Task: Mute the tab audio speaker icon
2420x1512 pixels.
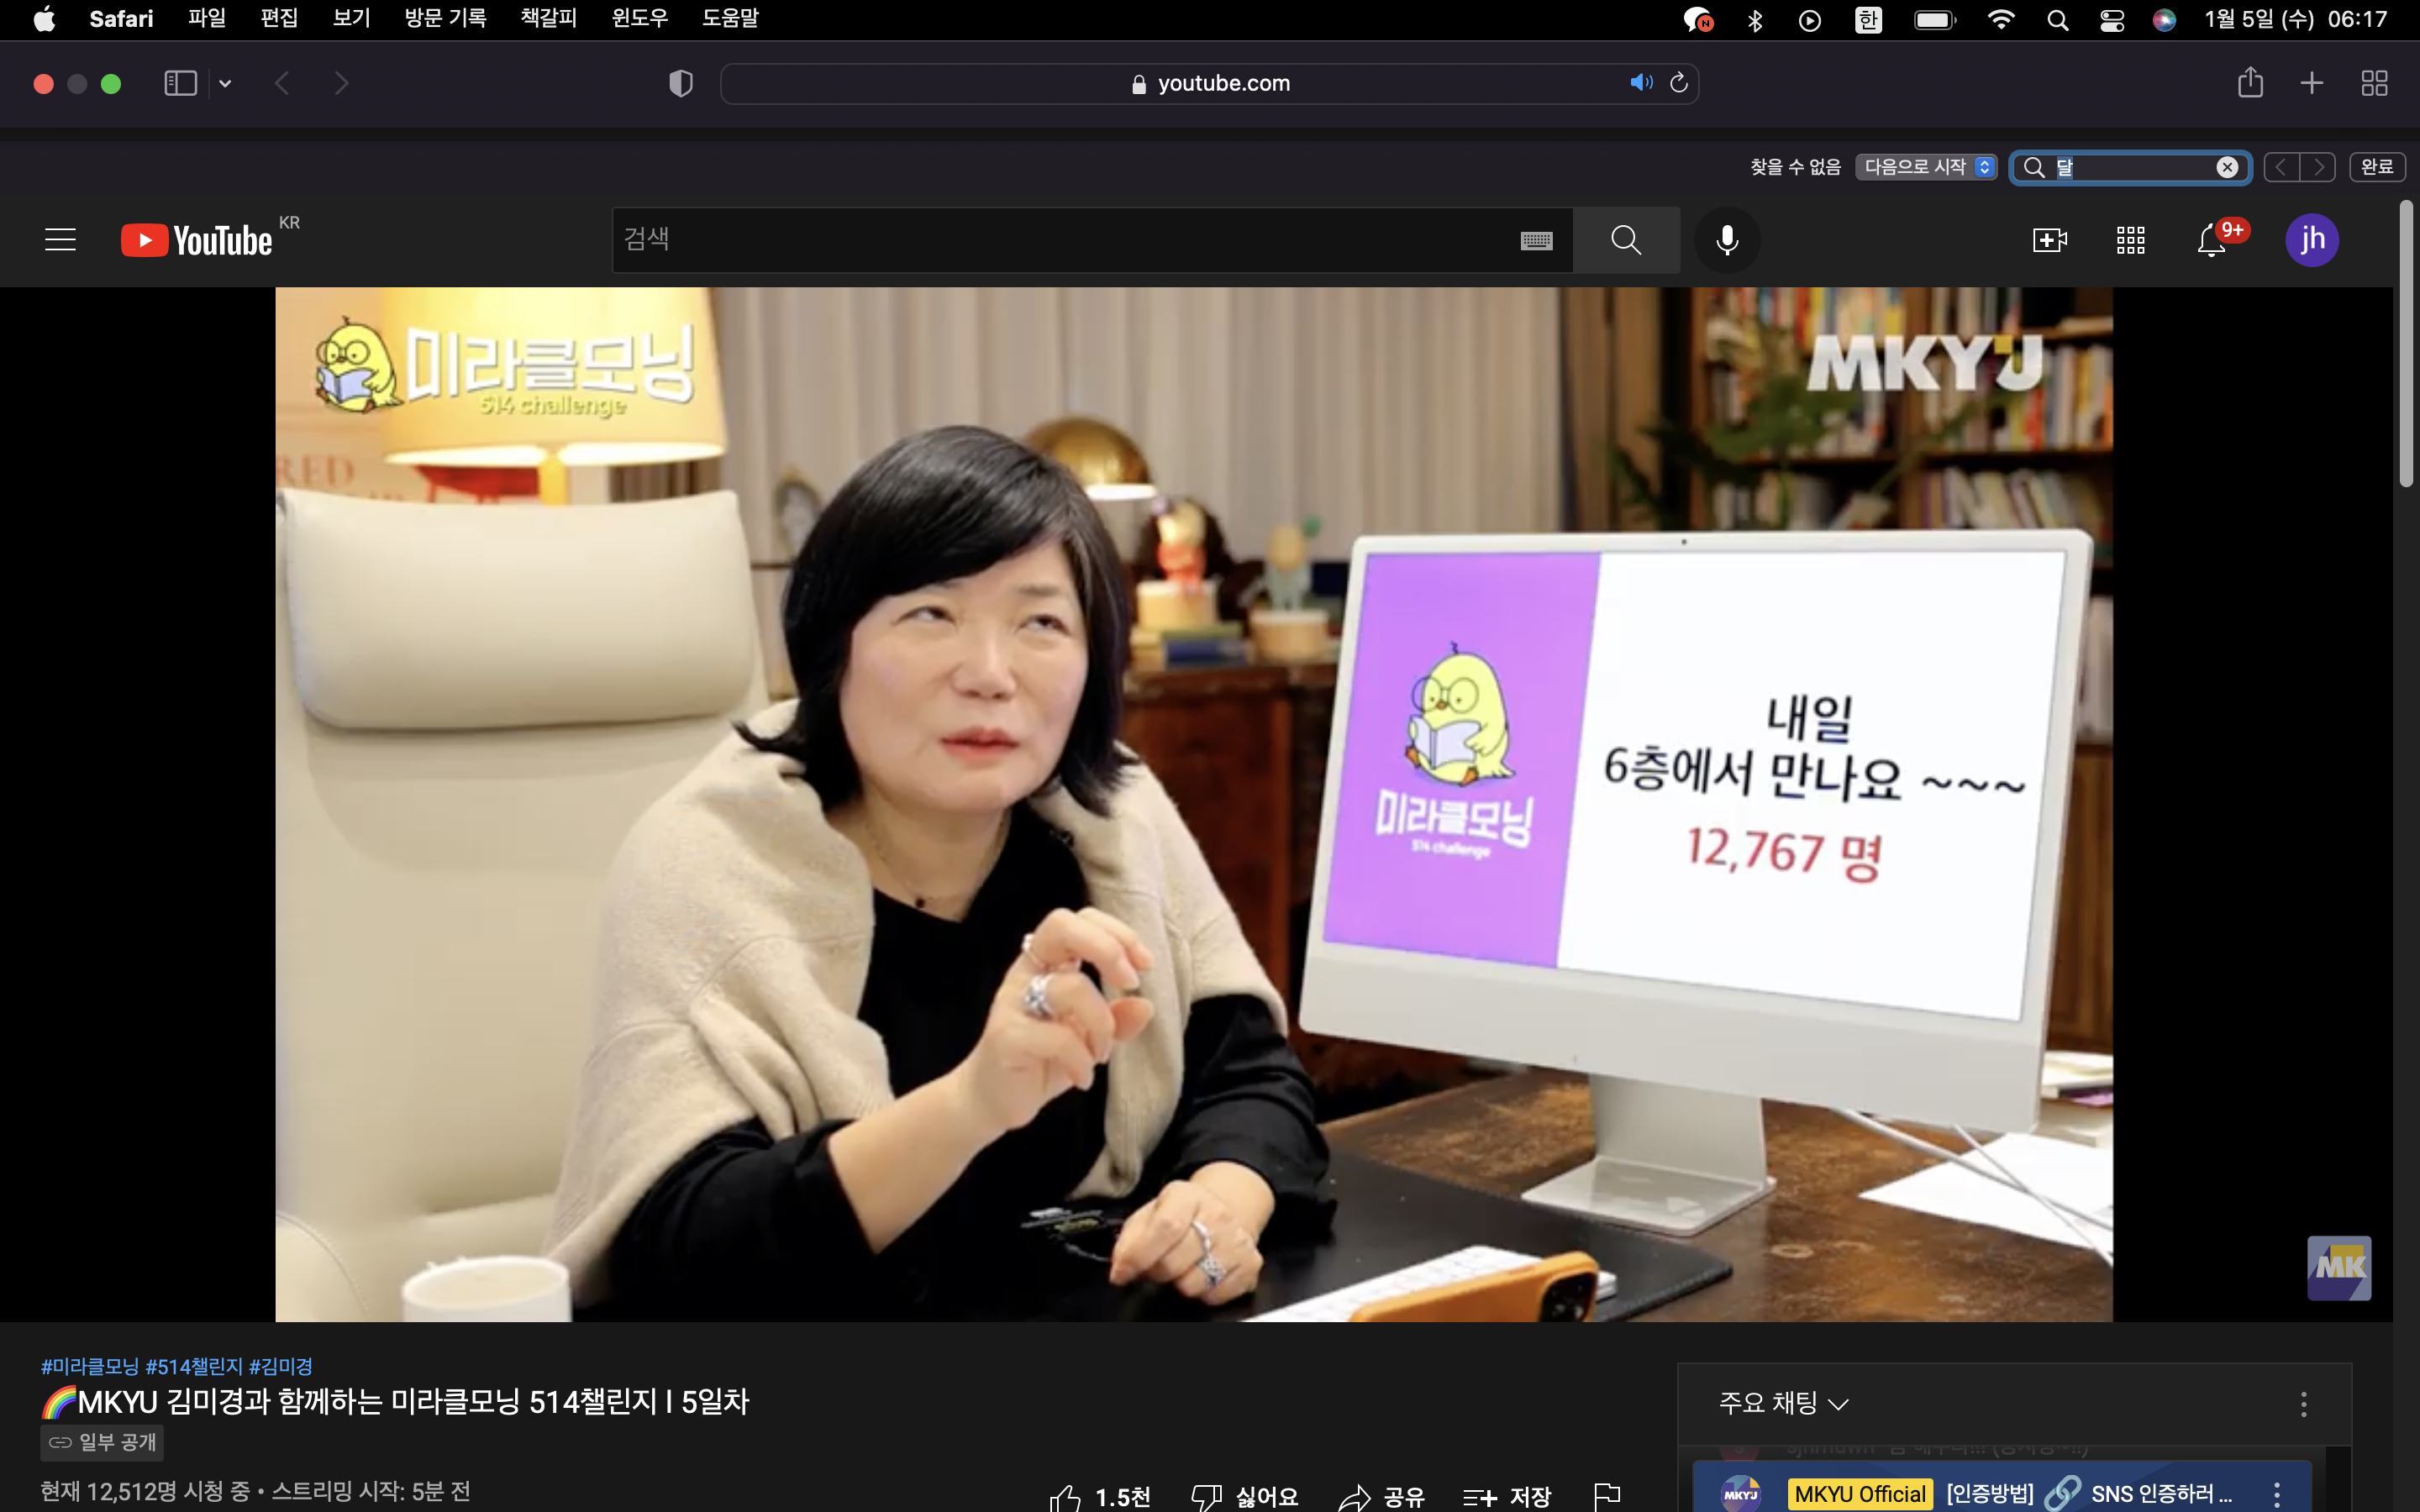Action: (x=1641, y=83)
